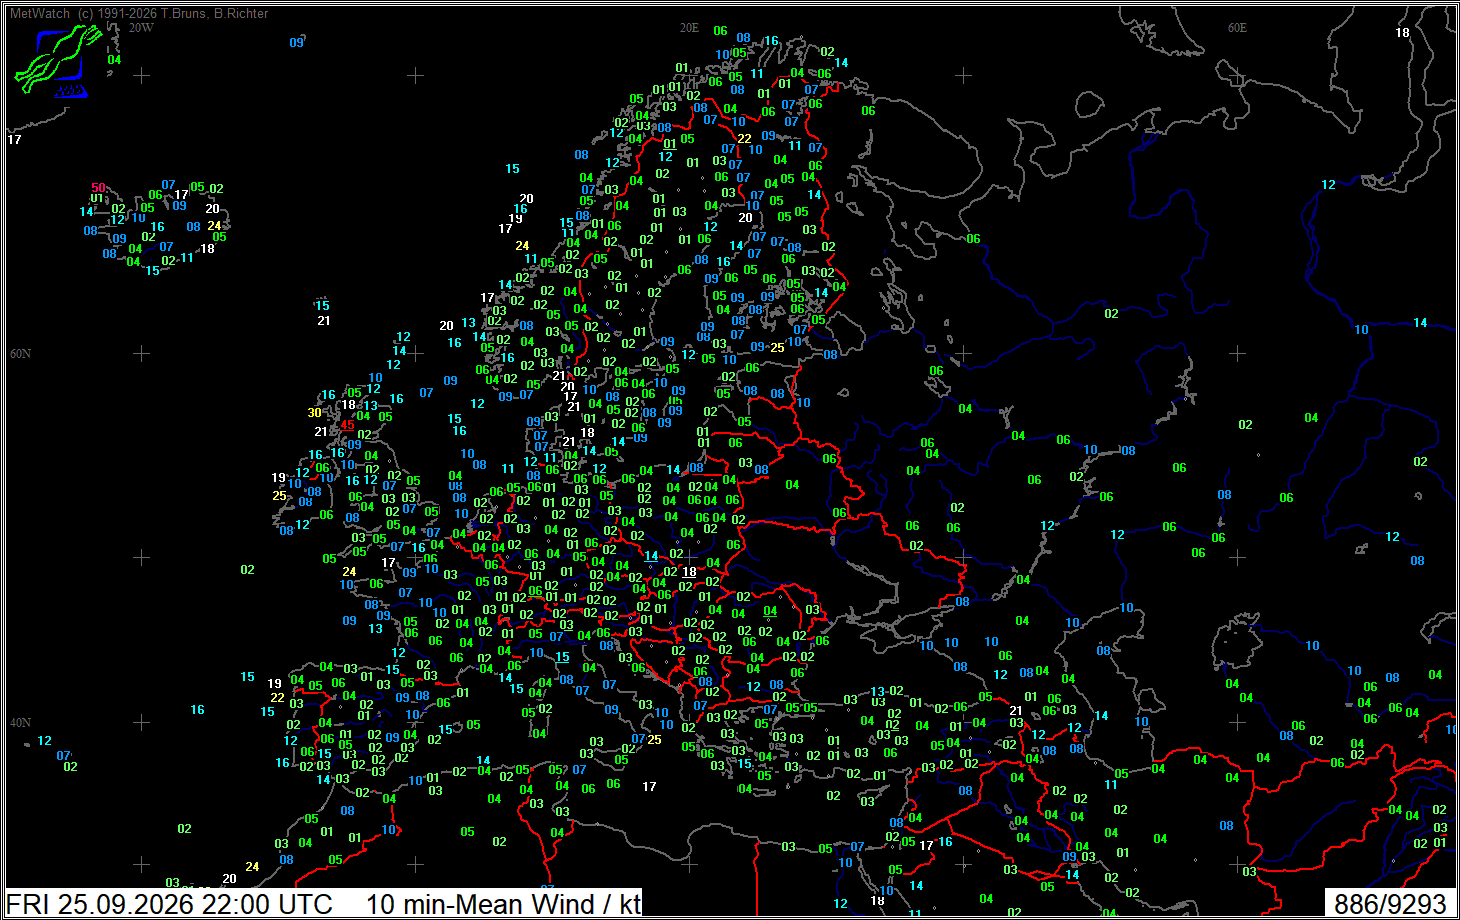Image resolution: width=1460 pixels, height=920 pixels.
Task: Click the grid cross marker next to 20W
Action: click(142, 76)
